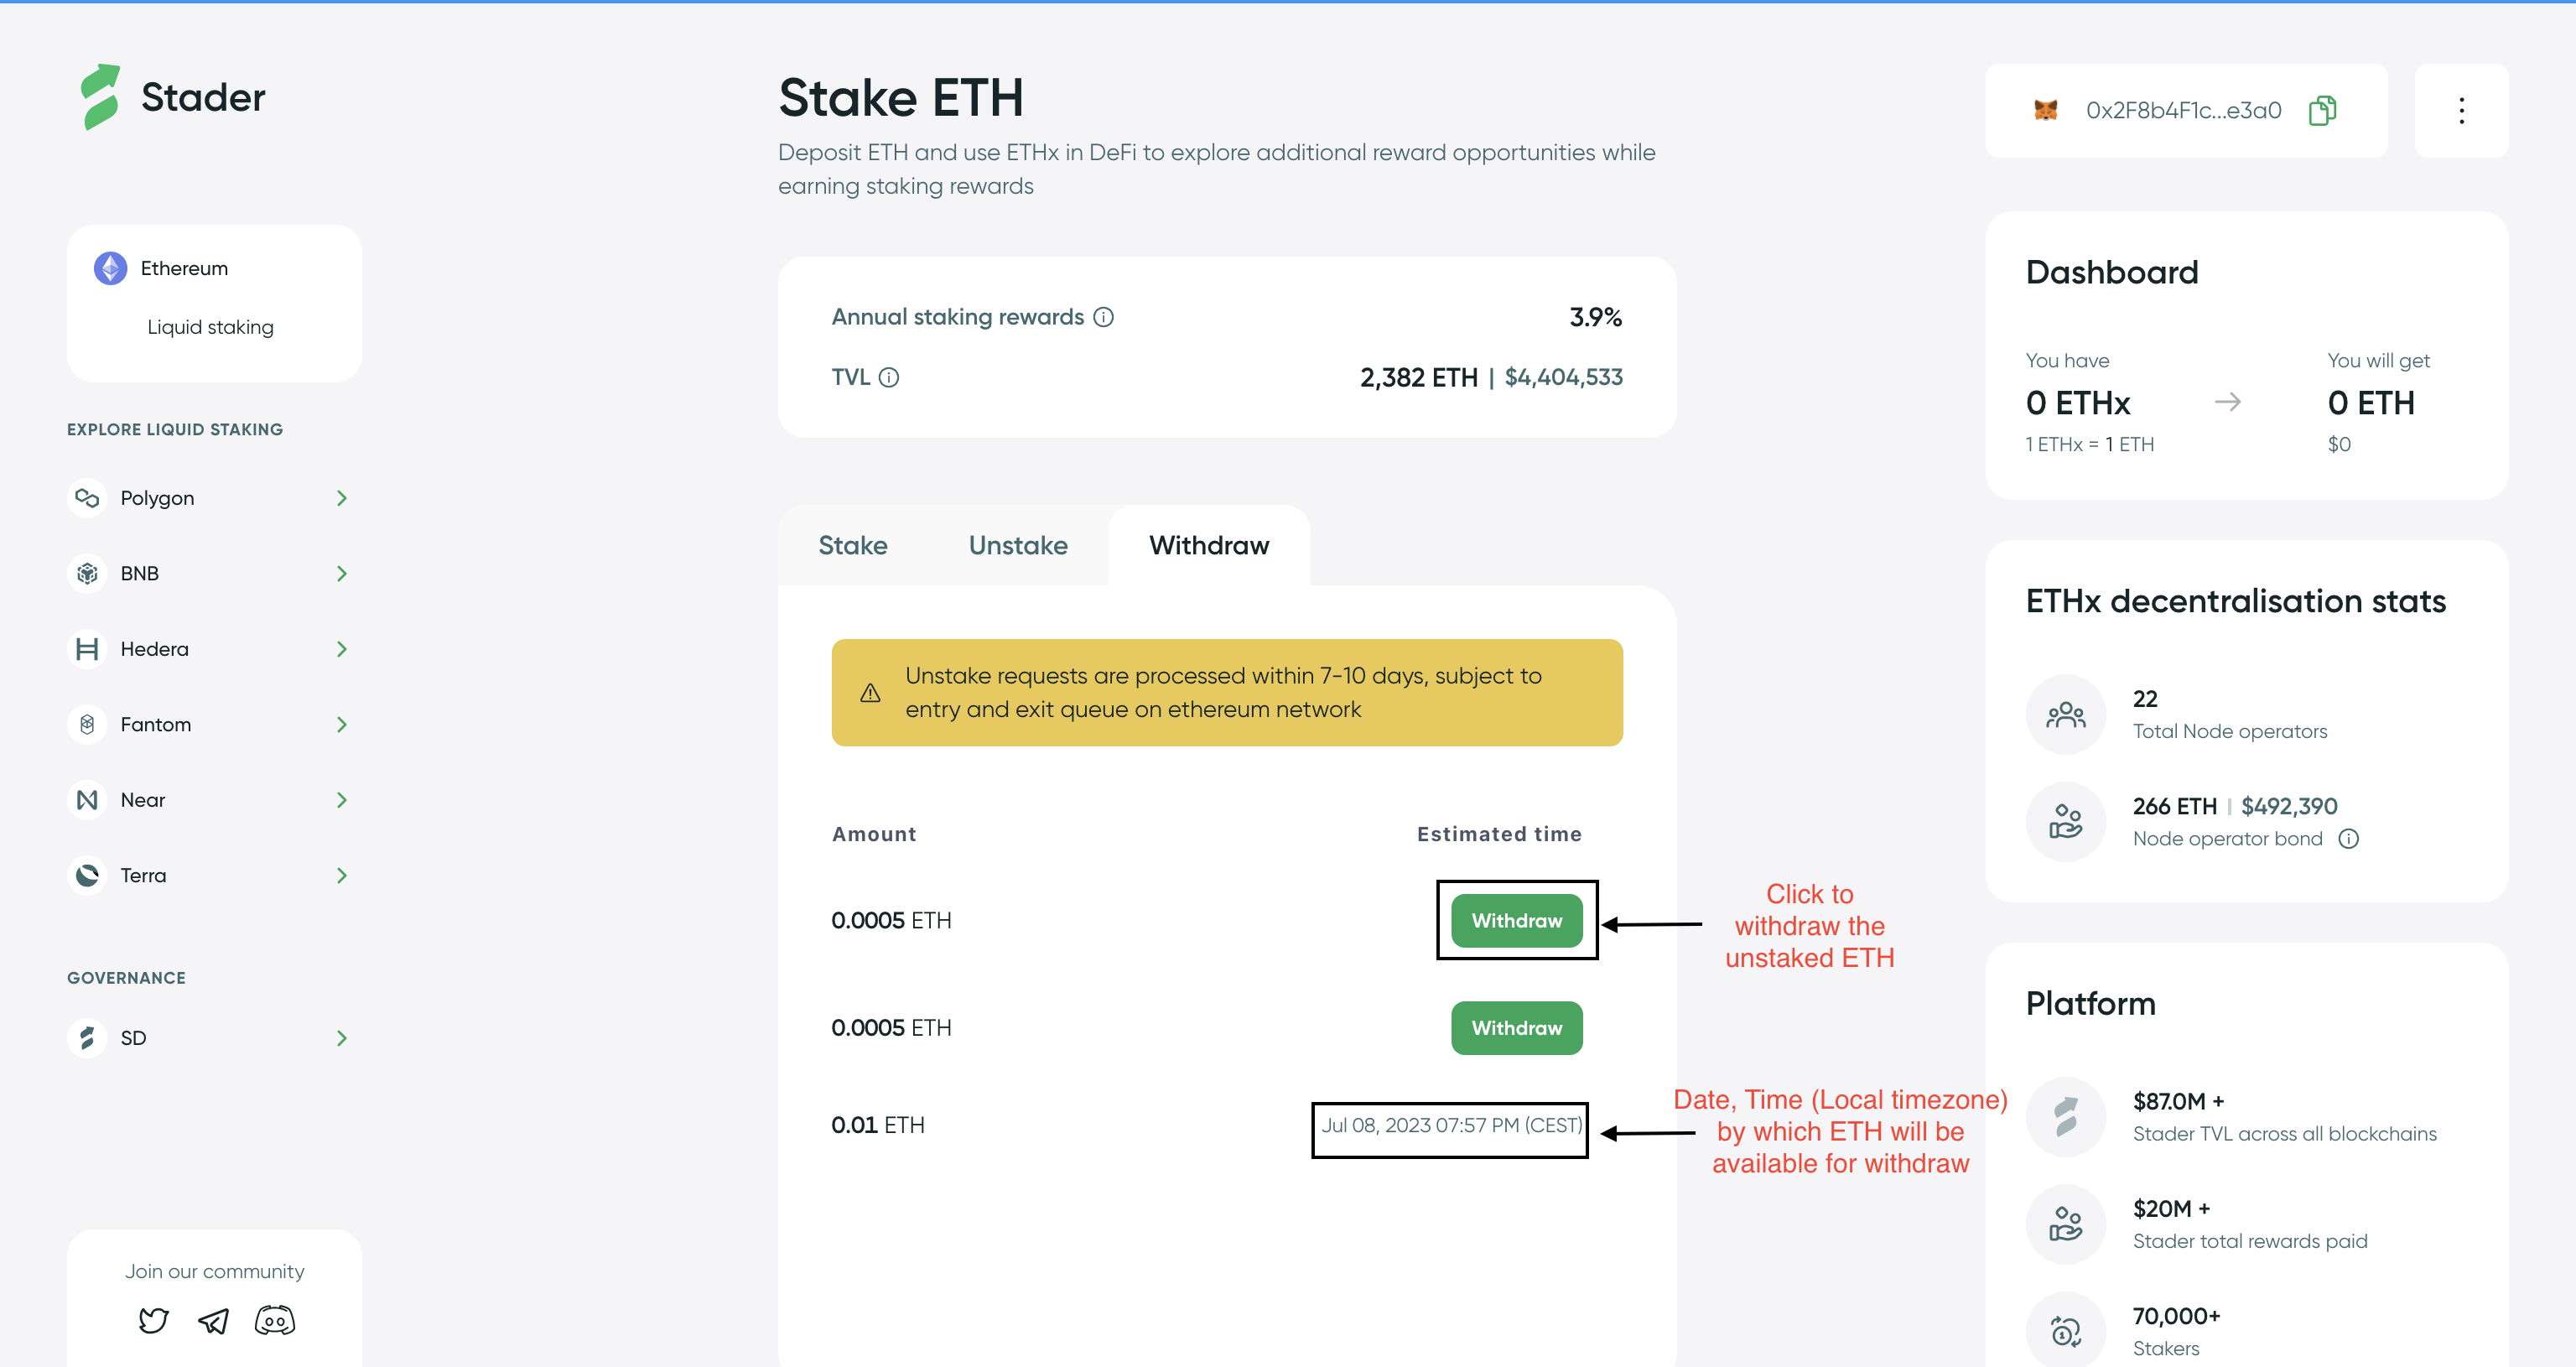
Task: Open Stader Telegram community link
Action: [213, 1321]
